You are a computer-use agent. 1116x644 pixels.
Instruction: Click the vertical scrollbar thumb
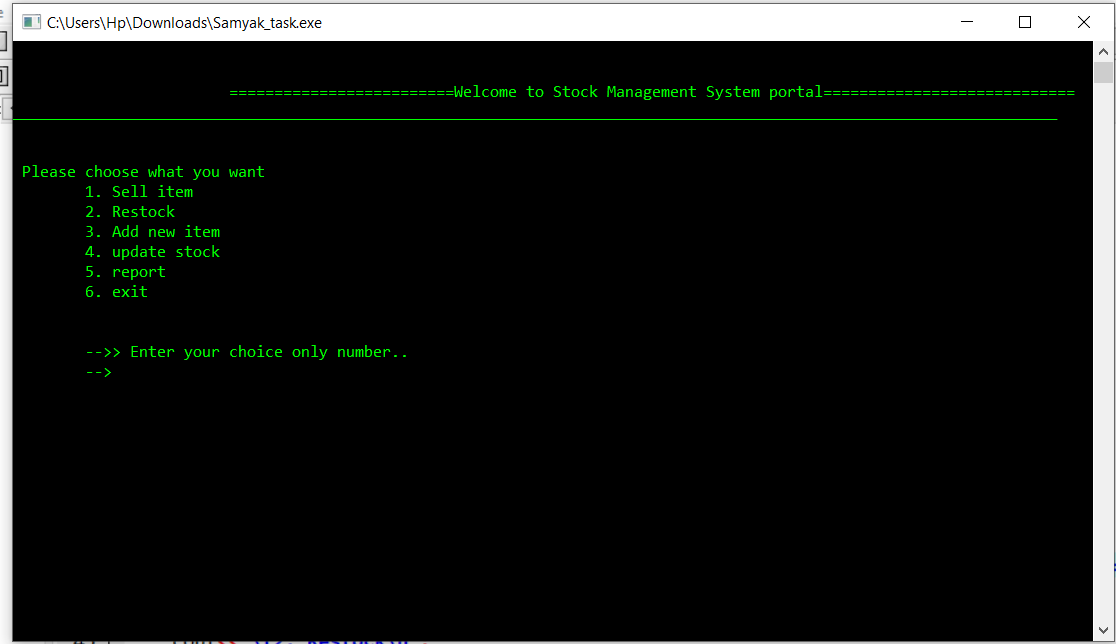1103,73
